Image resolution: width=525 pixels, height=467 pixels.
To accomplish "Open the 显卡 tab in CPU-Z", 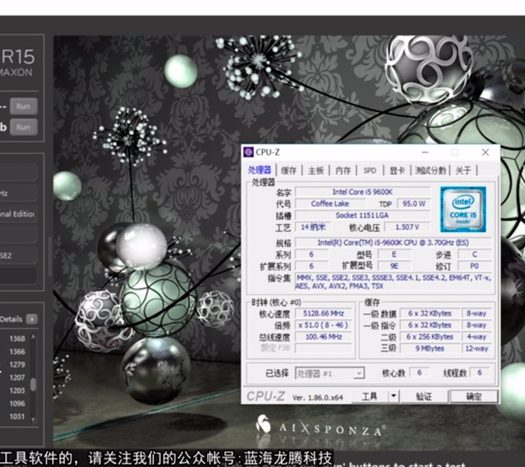I will 397,170.
